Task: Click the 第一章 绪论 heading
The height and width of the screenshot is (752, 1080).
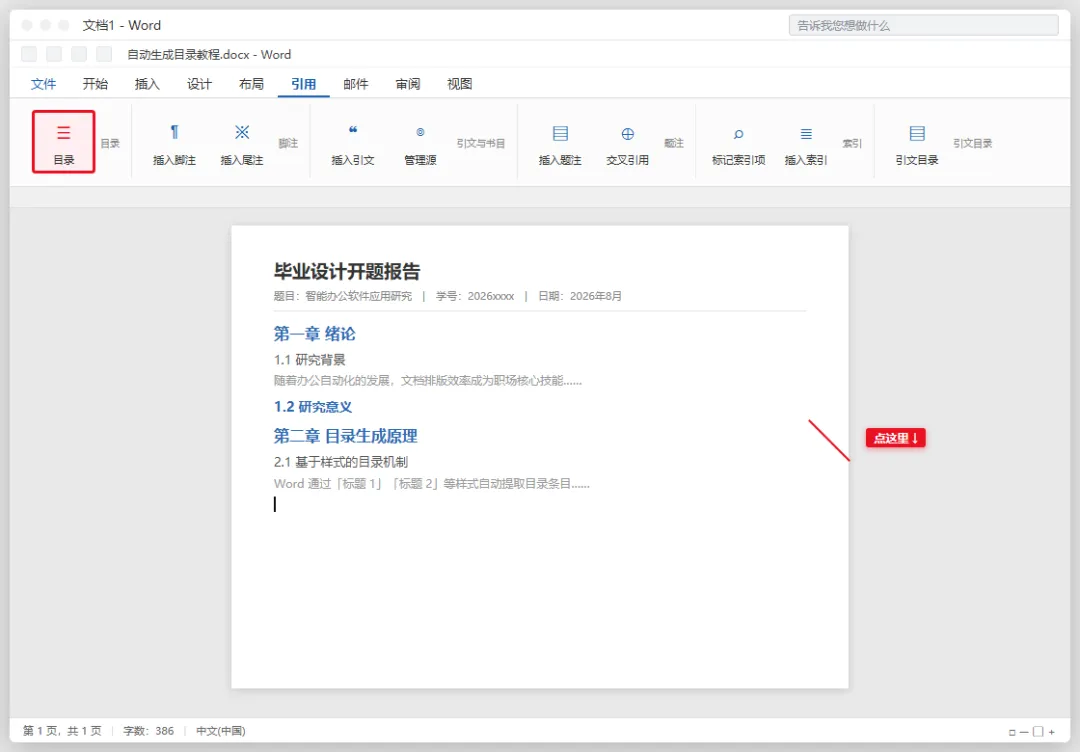Action: click(x=314, y=334)
